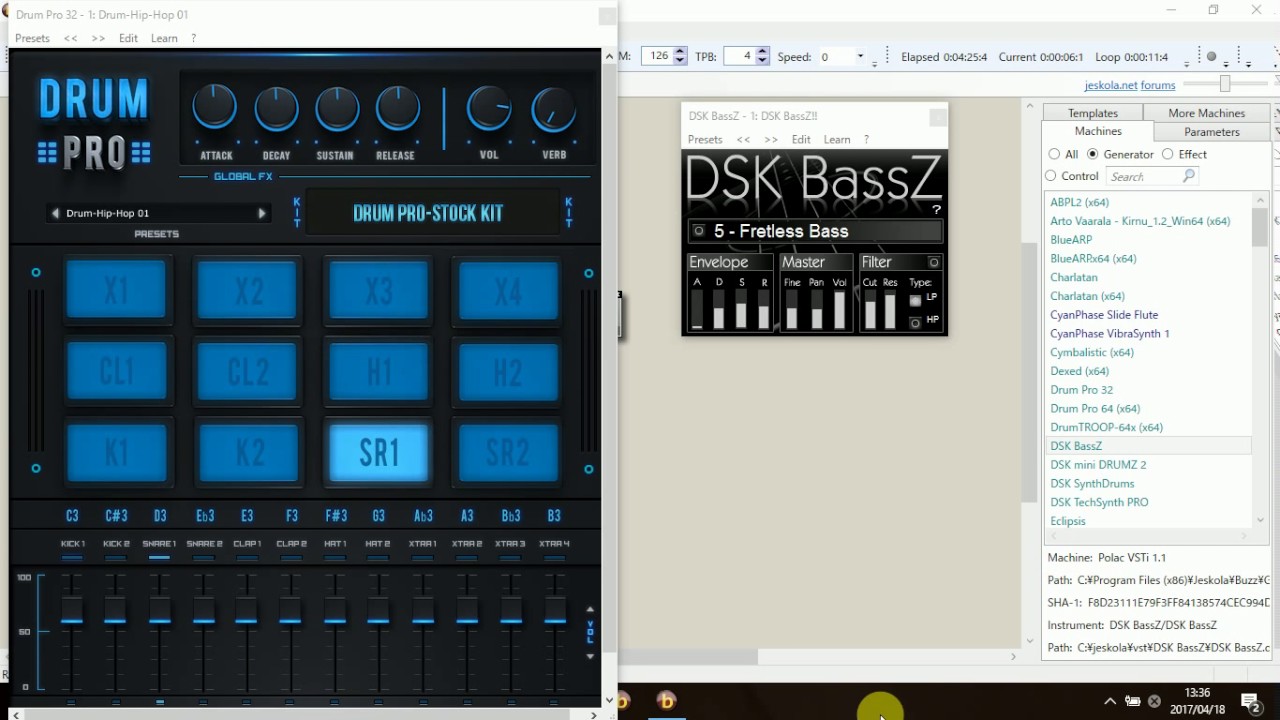Select the HP filter type in BassZ
1280x720 pixels.
[x=915, y=323]
